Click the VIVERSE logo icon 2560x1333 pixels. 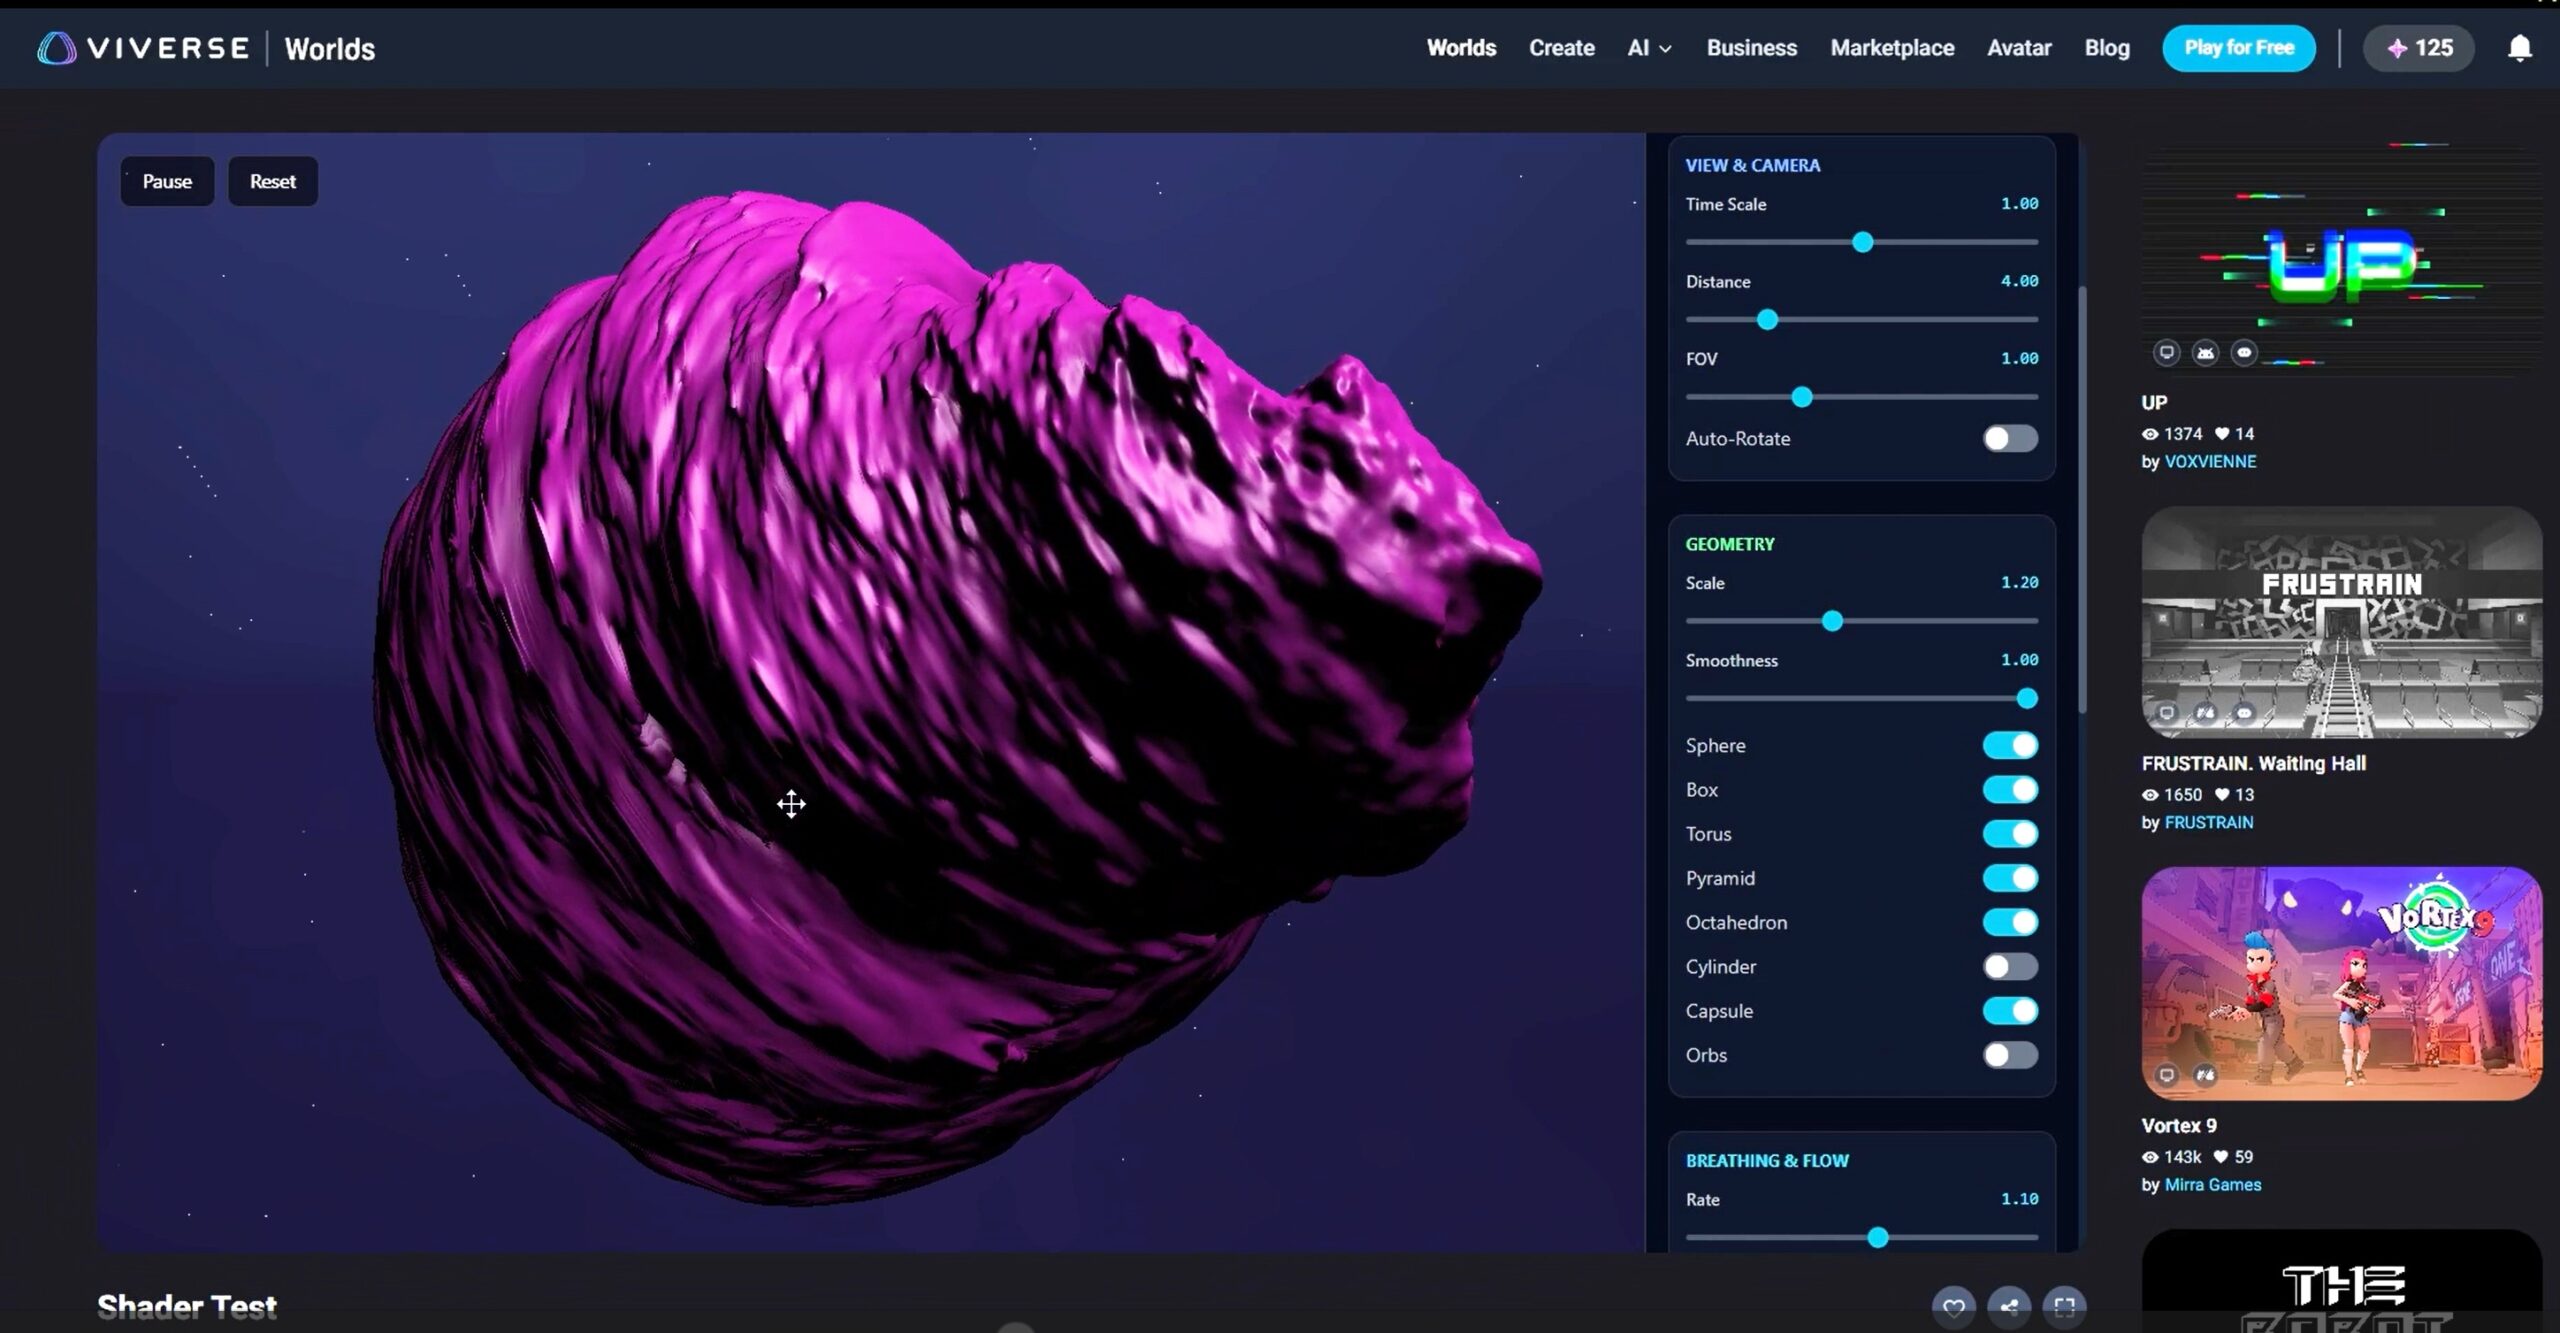56,48
